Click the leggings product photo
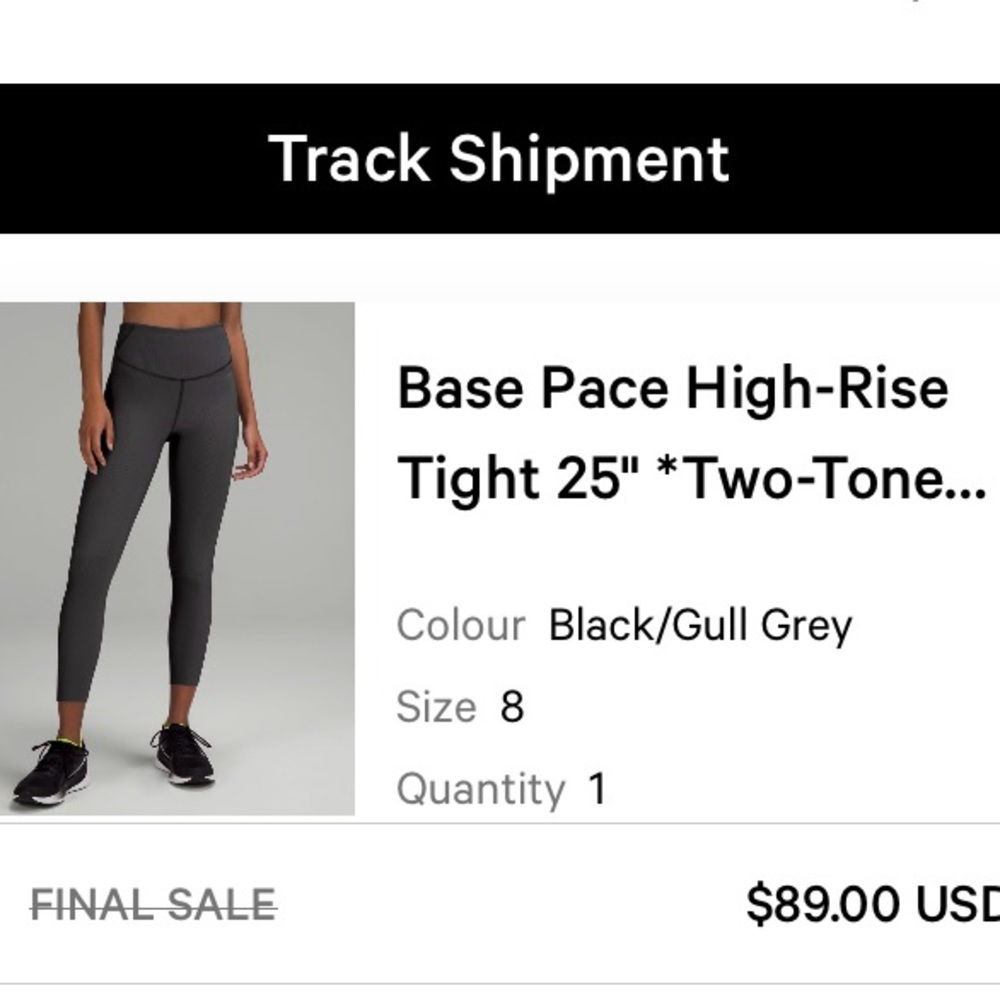1000x1000 pixels. (175, 555)
